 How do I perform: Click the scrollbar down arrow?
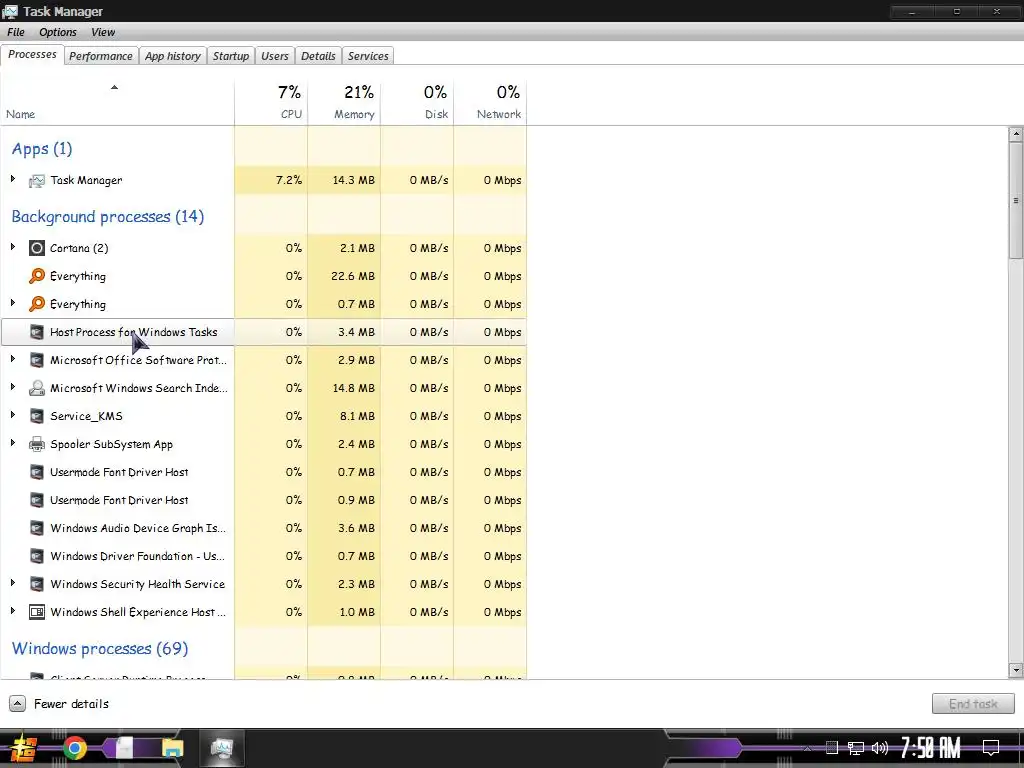1016,670
